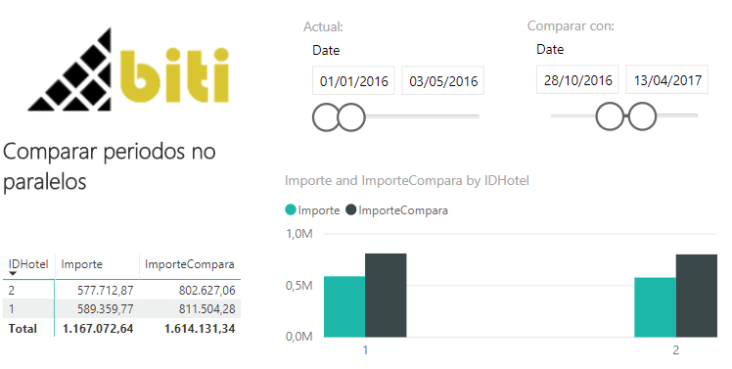This screenshot has height=369, width=732.
Task: Click the dark ImporteCompara bar for hotel 1
Action: [x=386, y=295]
